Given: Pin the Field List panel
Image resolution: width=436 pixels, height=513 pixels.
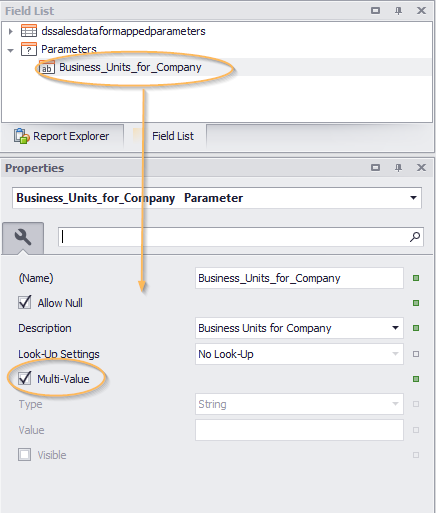Looking at the screenshot, I should click(398, 11).
